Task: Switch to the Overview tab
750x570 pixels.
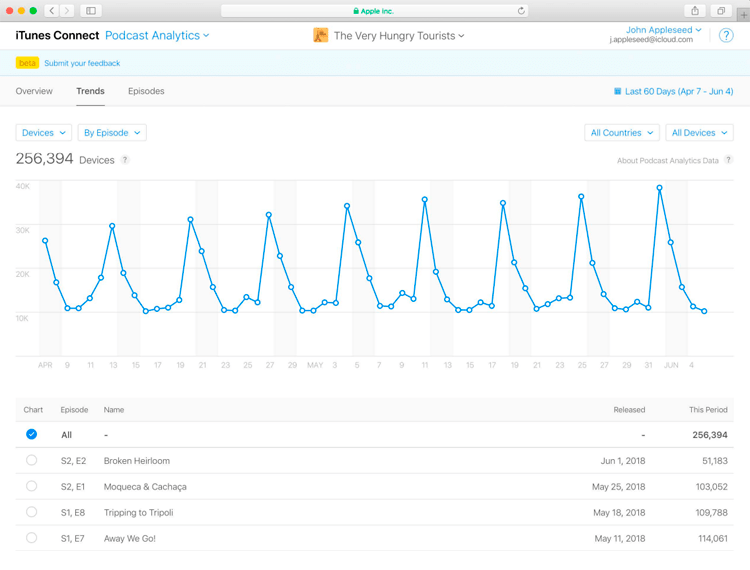Action: pyautogui.click(x=34, y=91)
